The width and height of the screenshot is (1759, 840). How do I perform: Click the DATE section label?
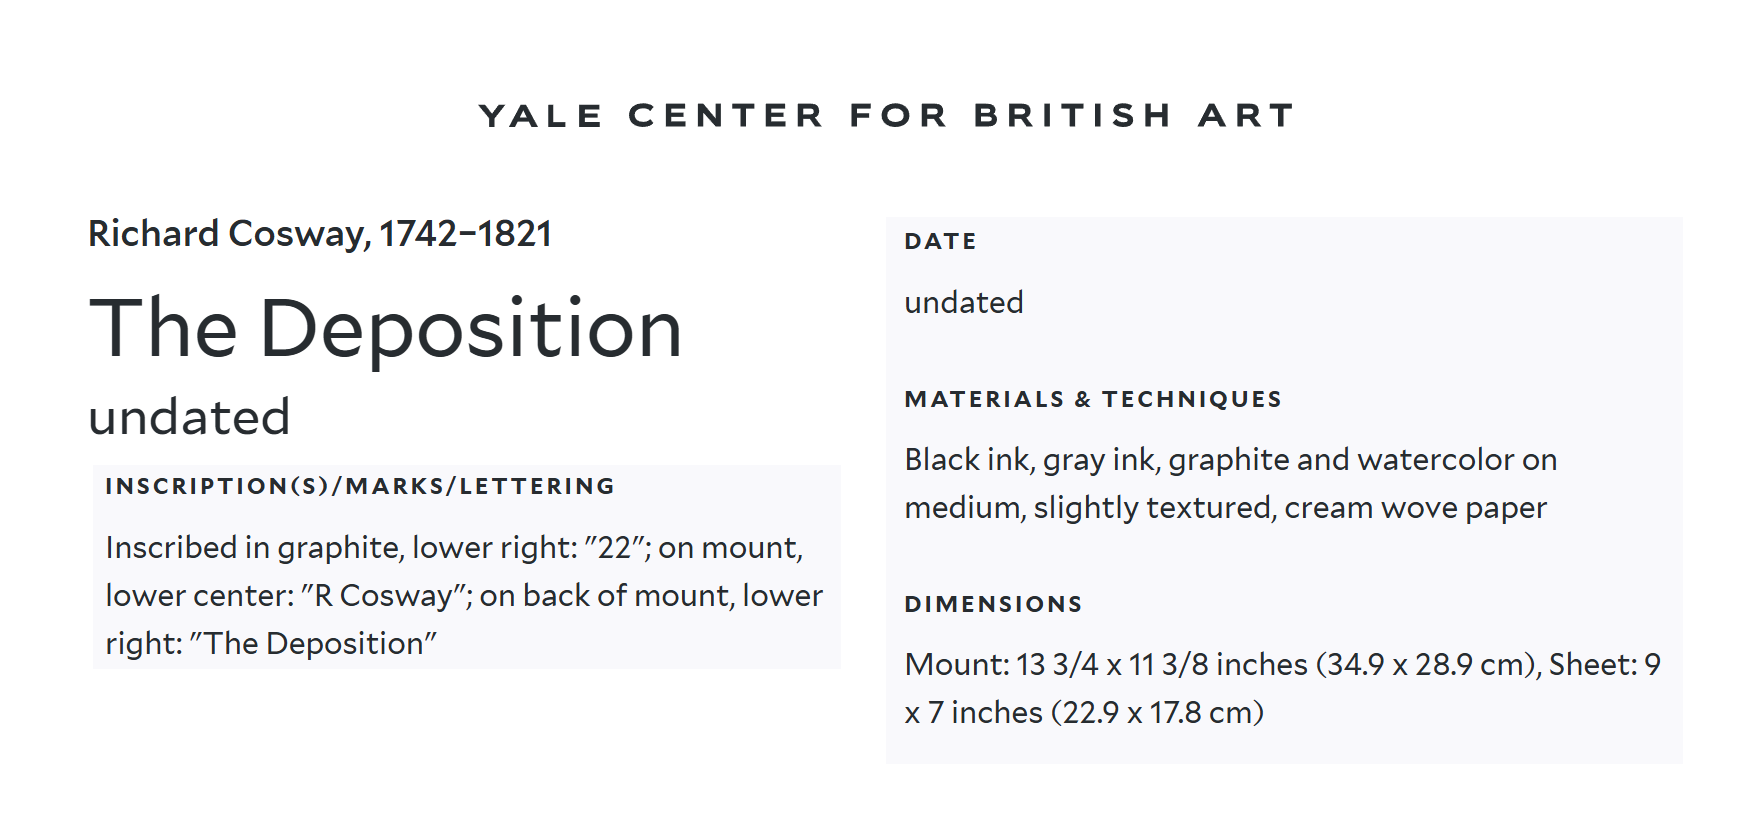940,242
